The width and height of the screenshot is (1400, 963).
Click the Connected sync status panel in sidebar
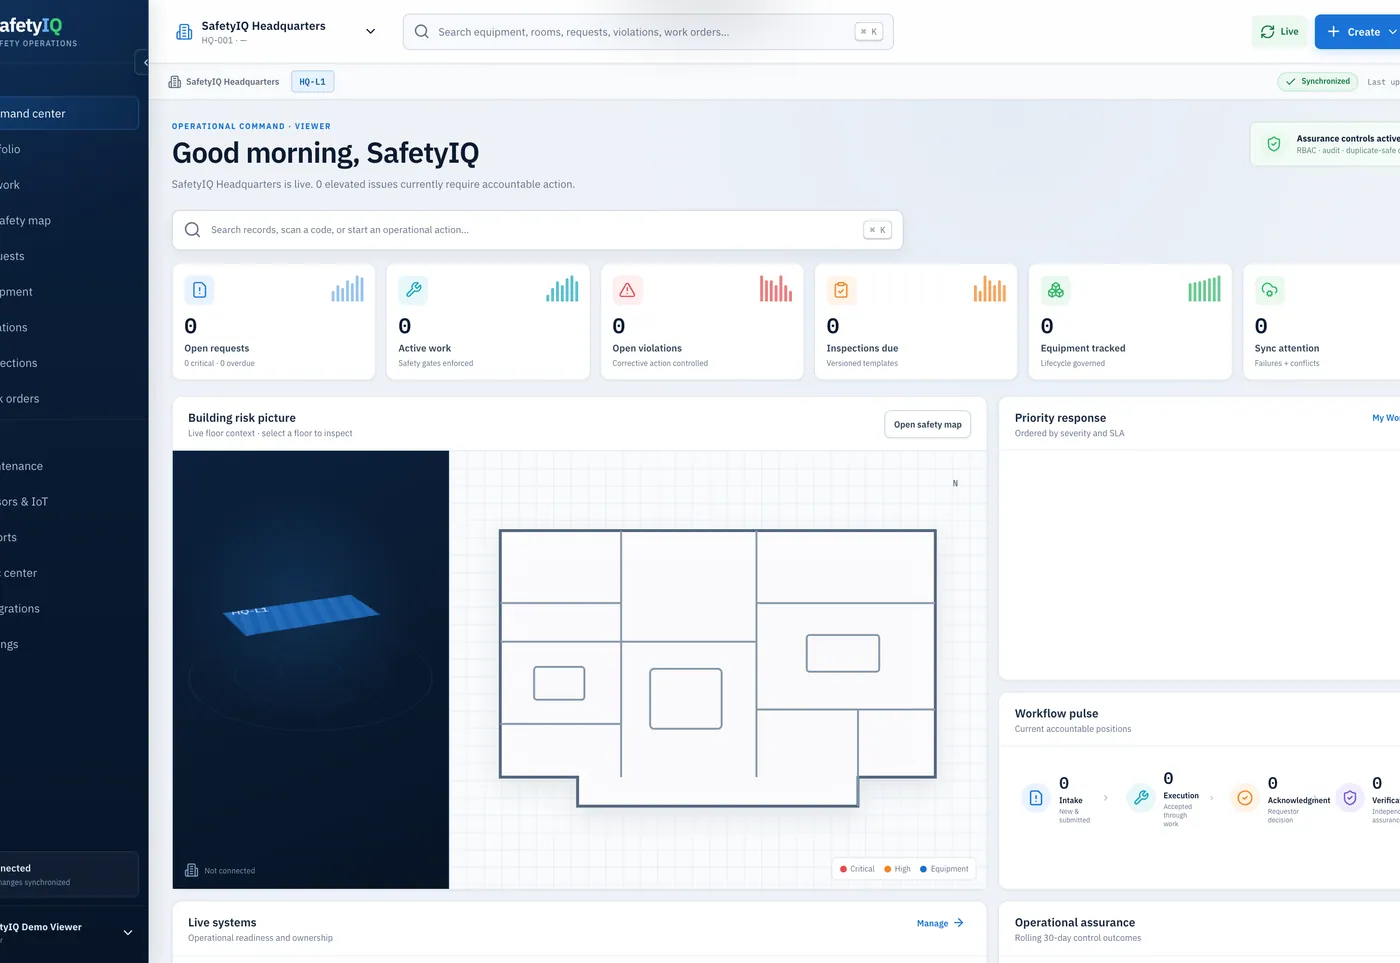[69, 875]
